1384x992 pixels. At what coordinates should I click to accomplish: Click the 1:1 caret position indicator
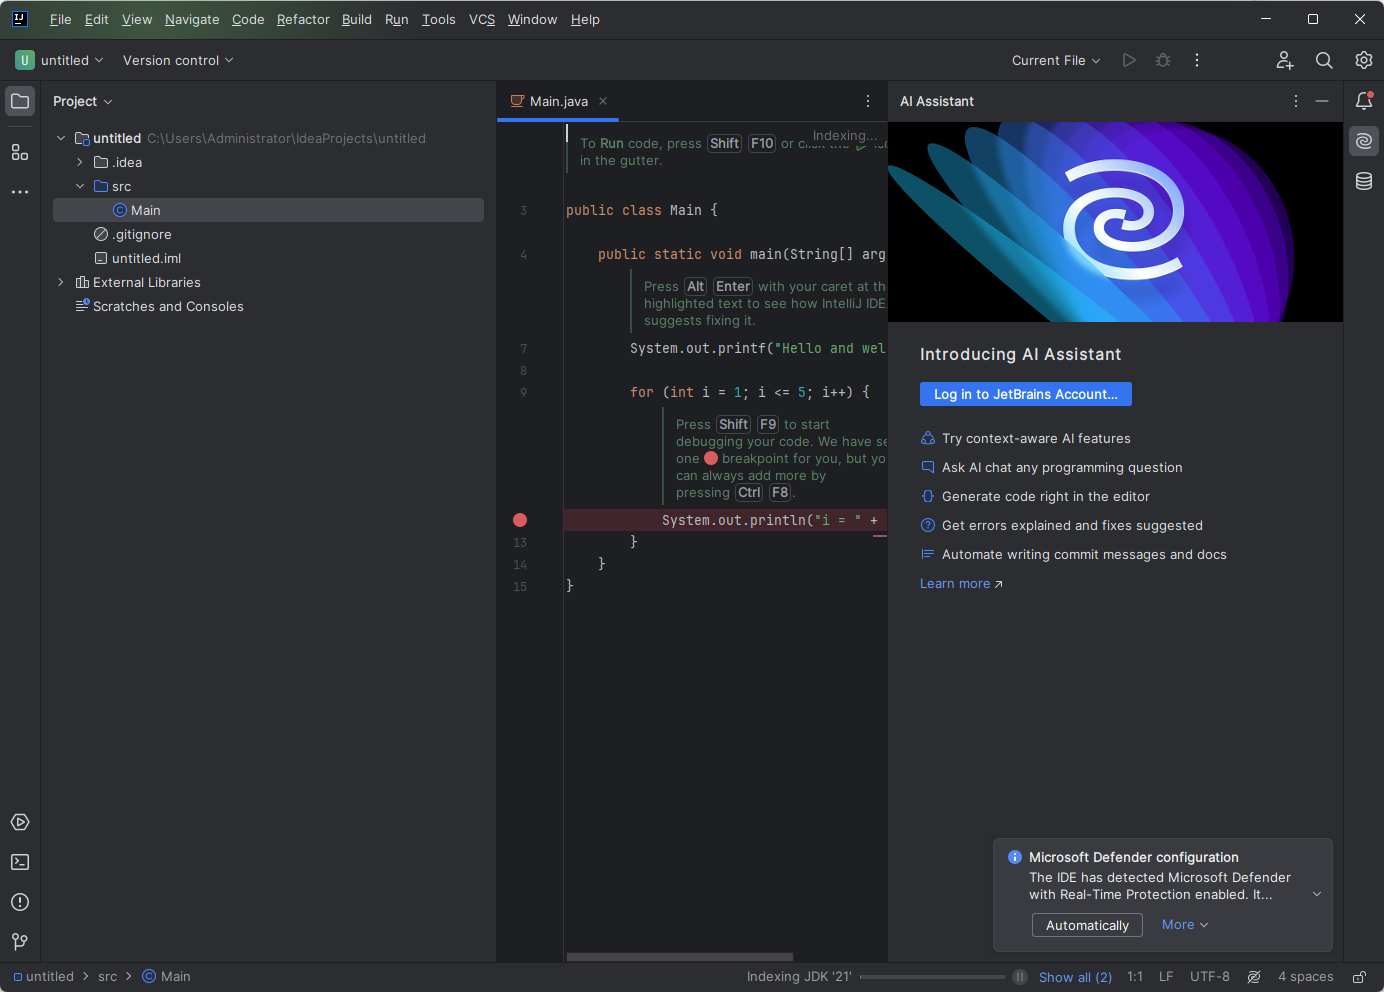[x=1135, y=977]
